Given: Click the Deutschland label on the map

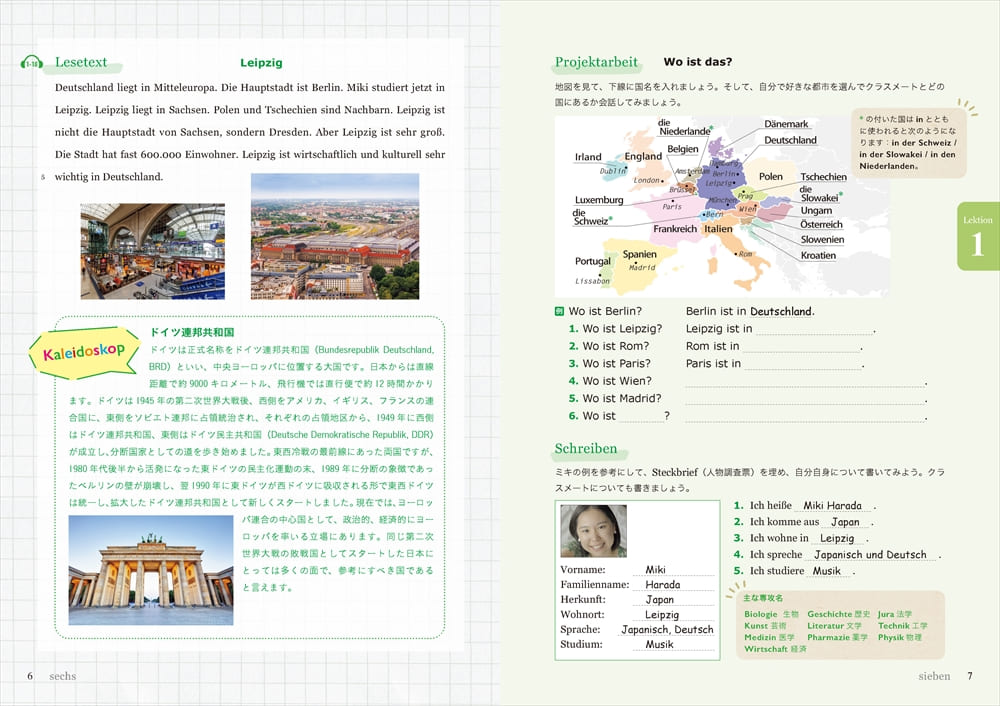Looking at the screenshot, I should [790, 141].
